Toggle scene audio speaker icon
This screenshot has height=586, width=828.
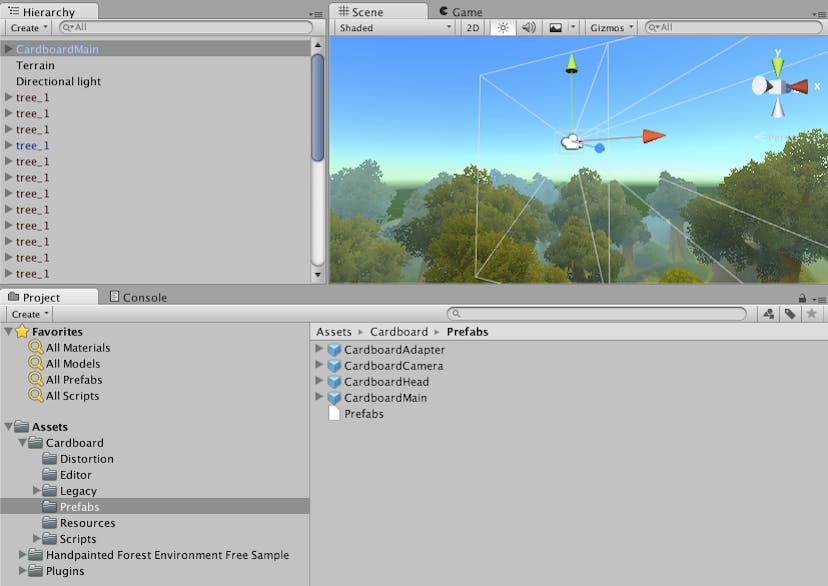(528, 28)
